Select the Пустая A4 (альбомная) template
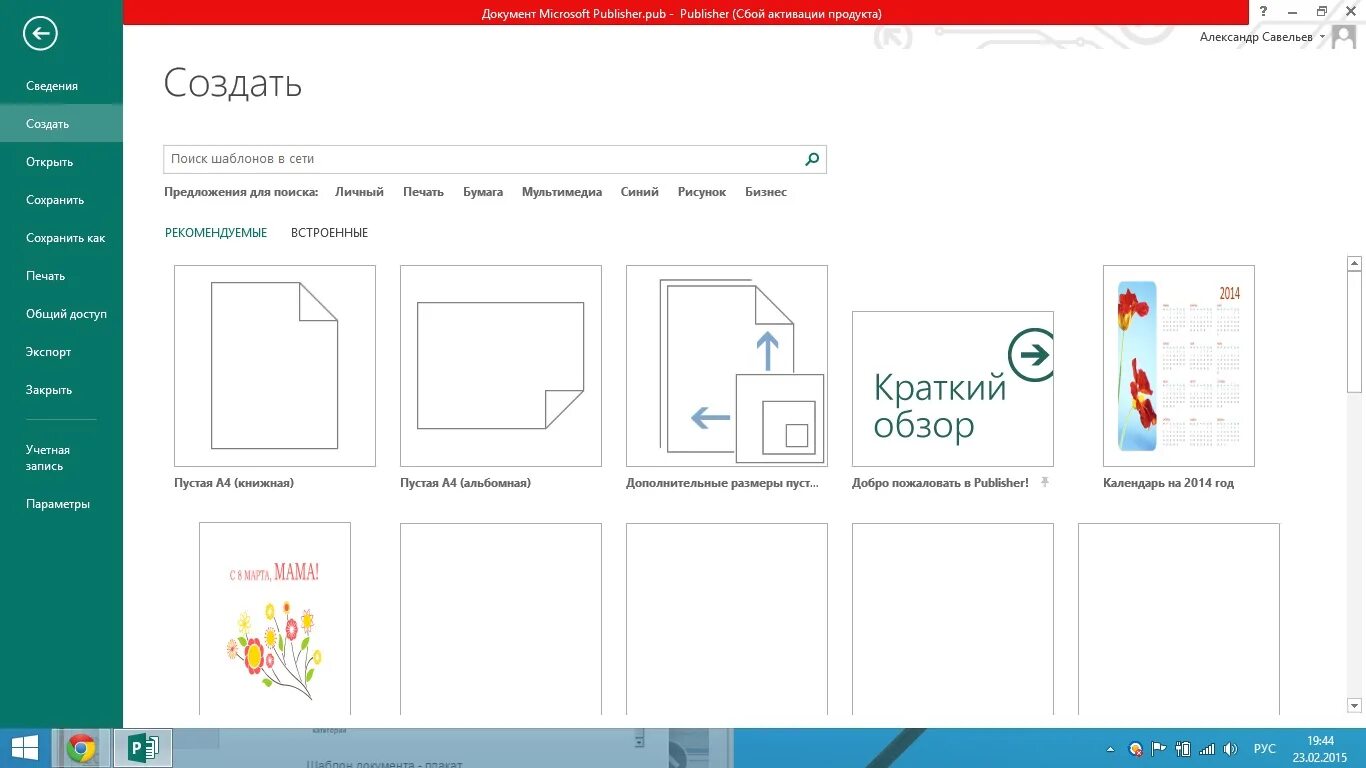 [501, 366]
